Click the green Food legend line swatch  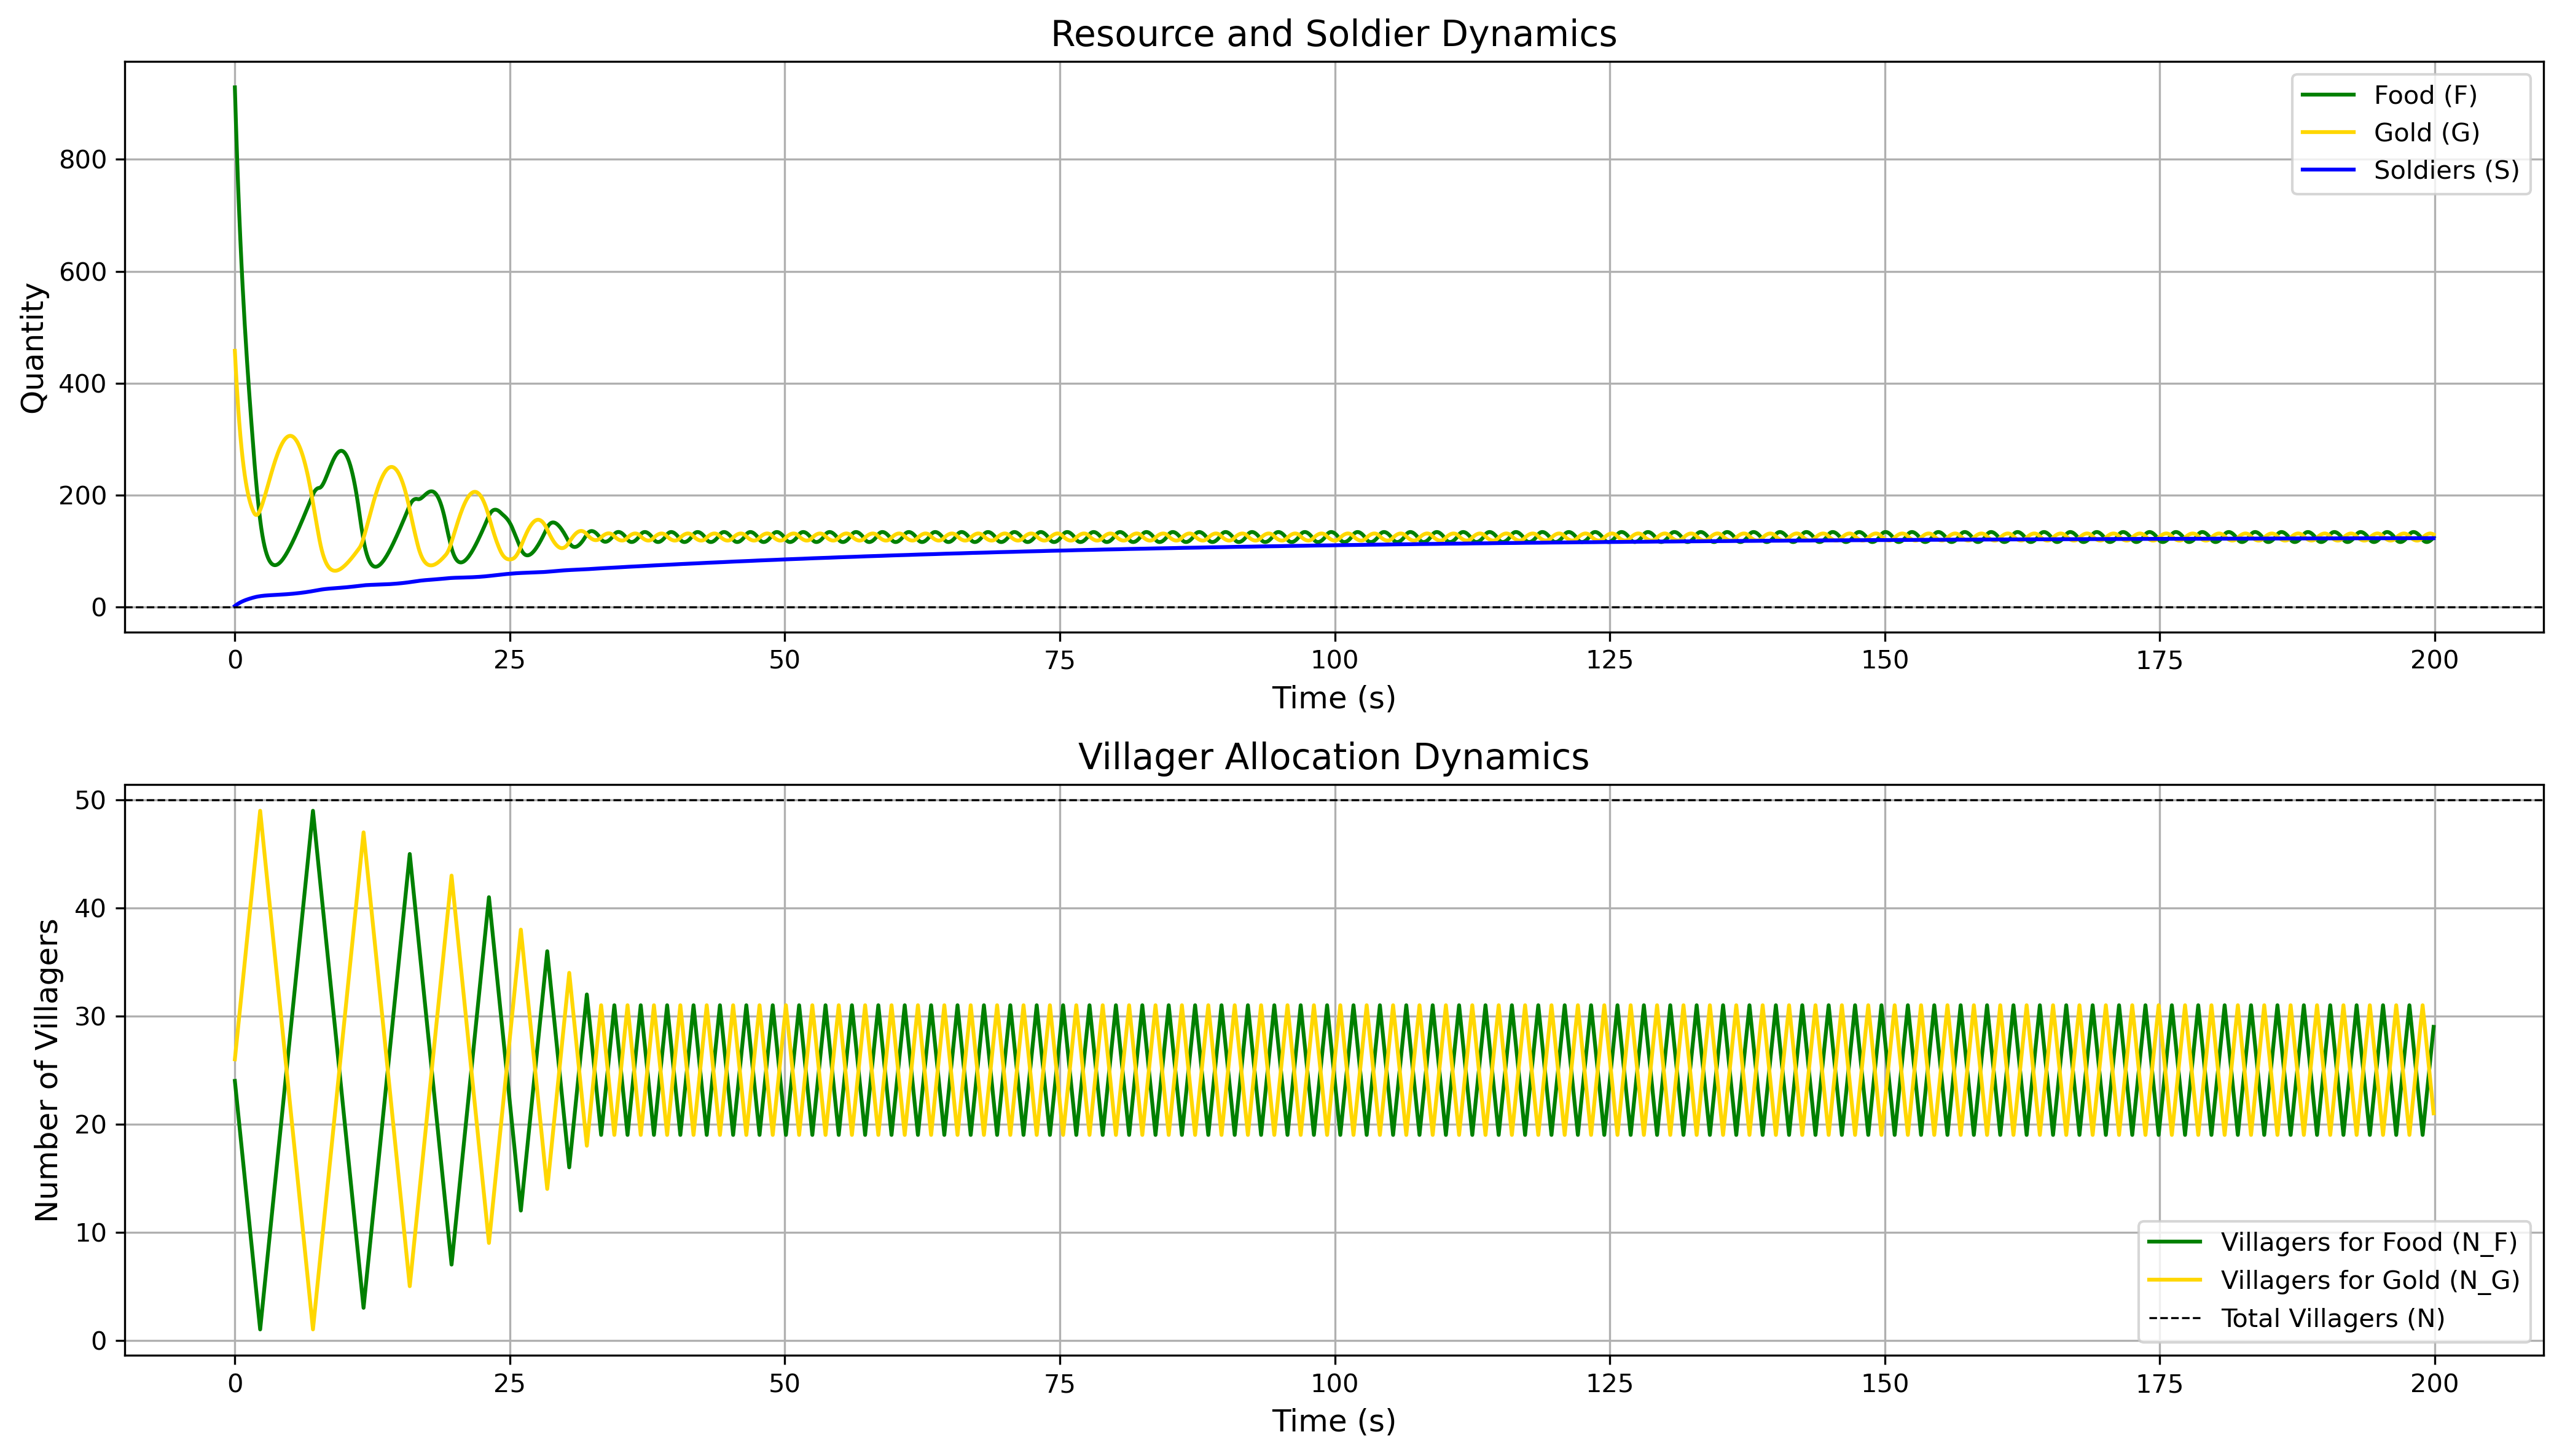click(x=2328, y=95)
